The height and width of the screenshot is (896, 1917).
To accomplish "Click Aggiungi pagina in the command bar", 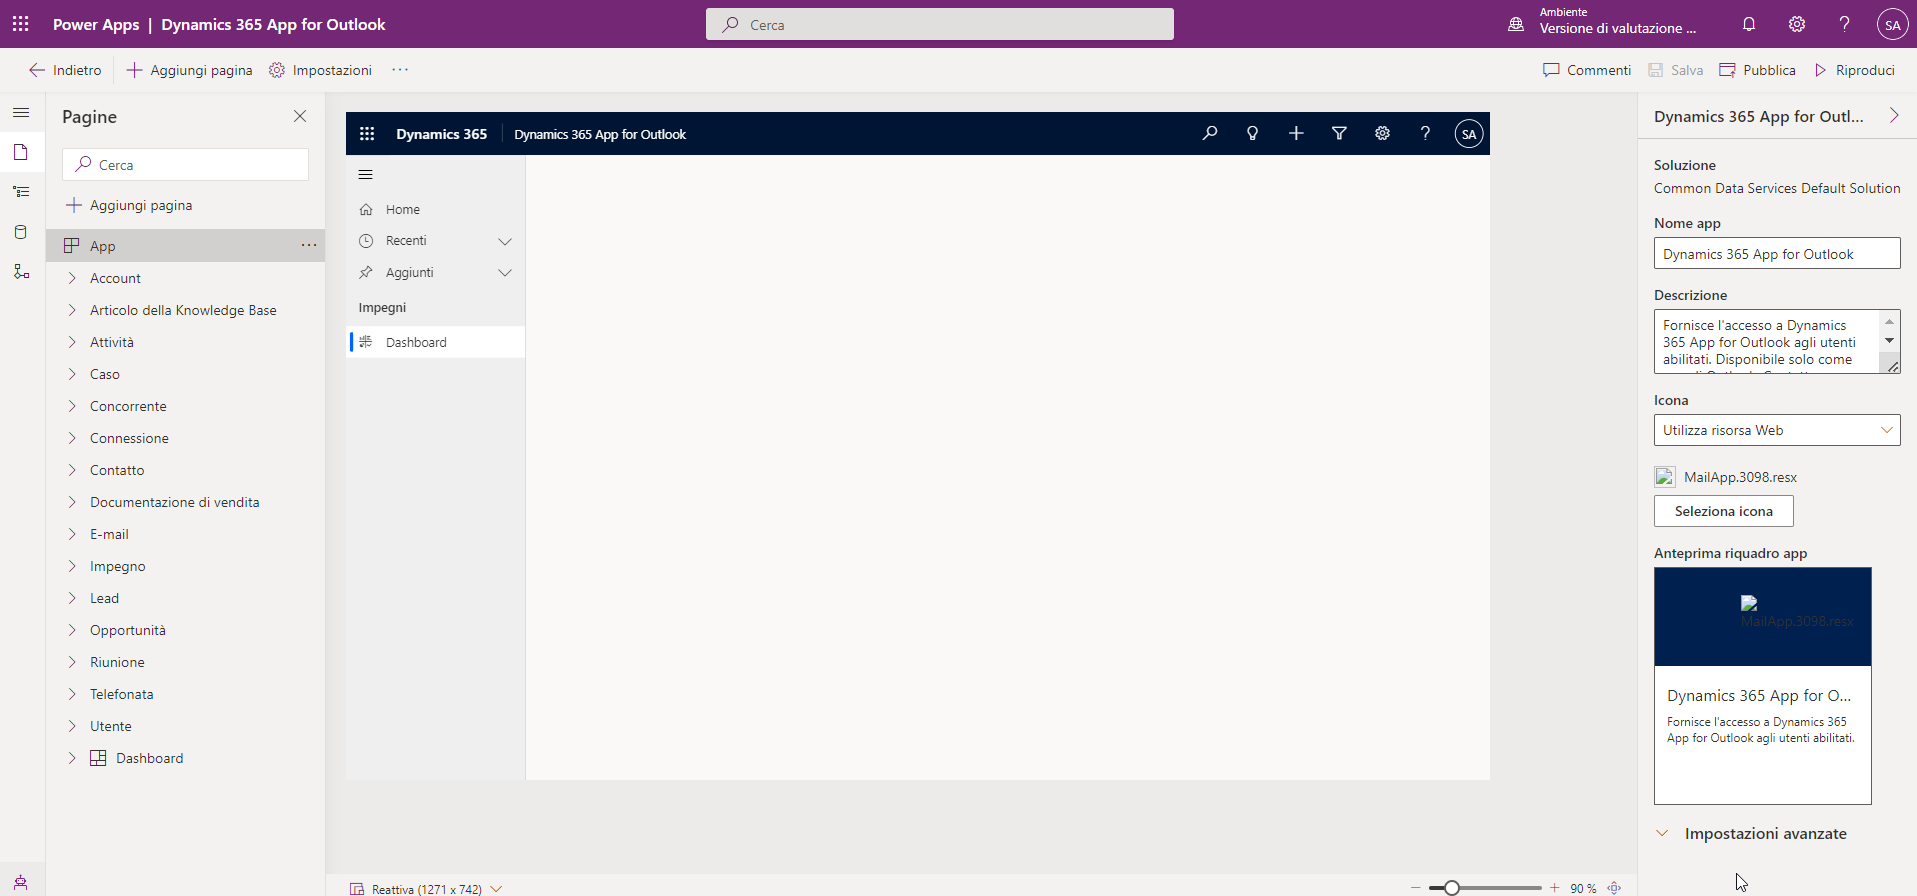I will (x=189, y=70).
